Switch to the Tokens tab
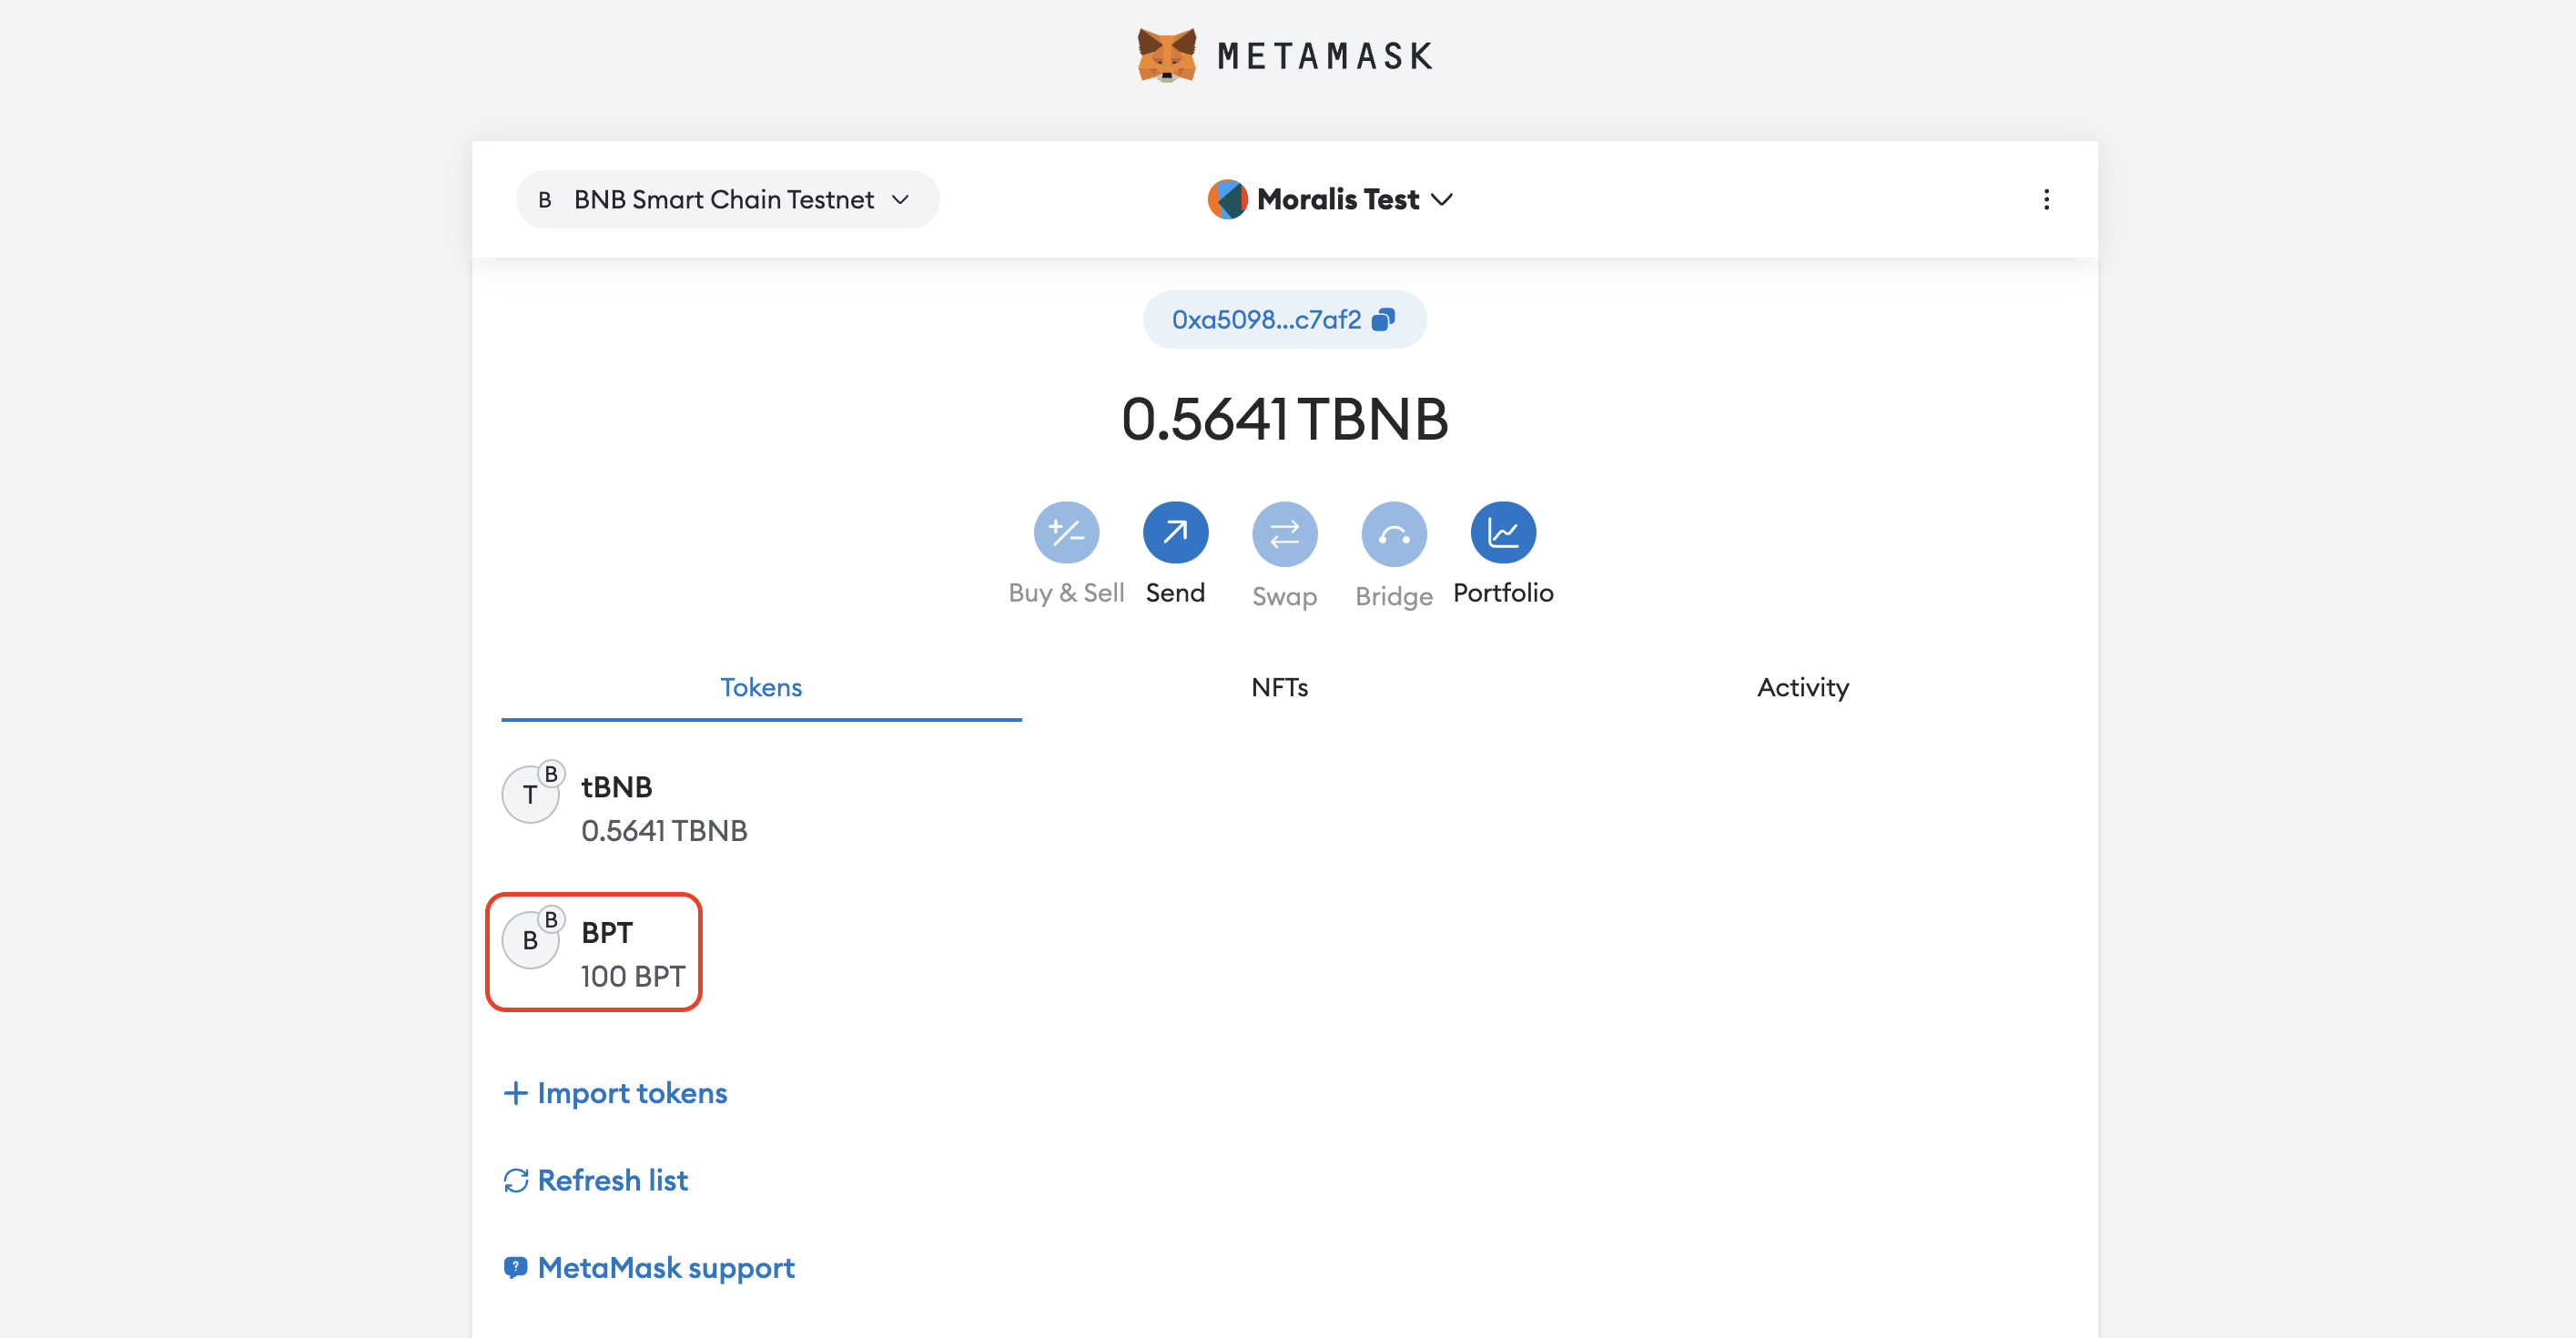The height and width of the screenshot is (1338, 2576). pyautogui.click(x=761, y=687)
